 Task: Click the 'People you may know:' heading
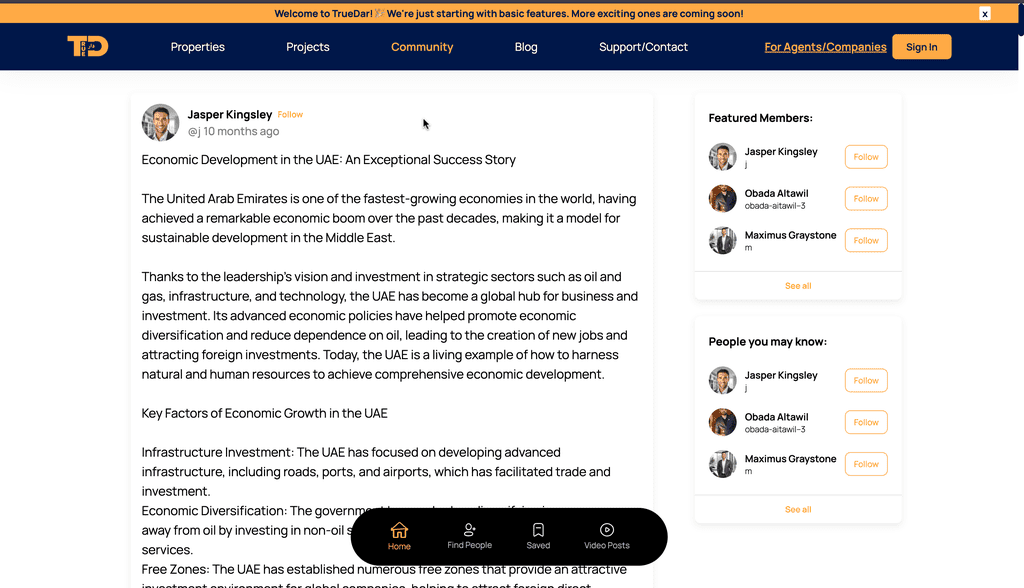(767, 342)
